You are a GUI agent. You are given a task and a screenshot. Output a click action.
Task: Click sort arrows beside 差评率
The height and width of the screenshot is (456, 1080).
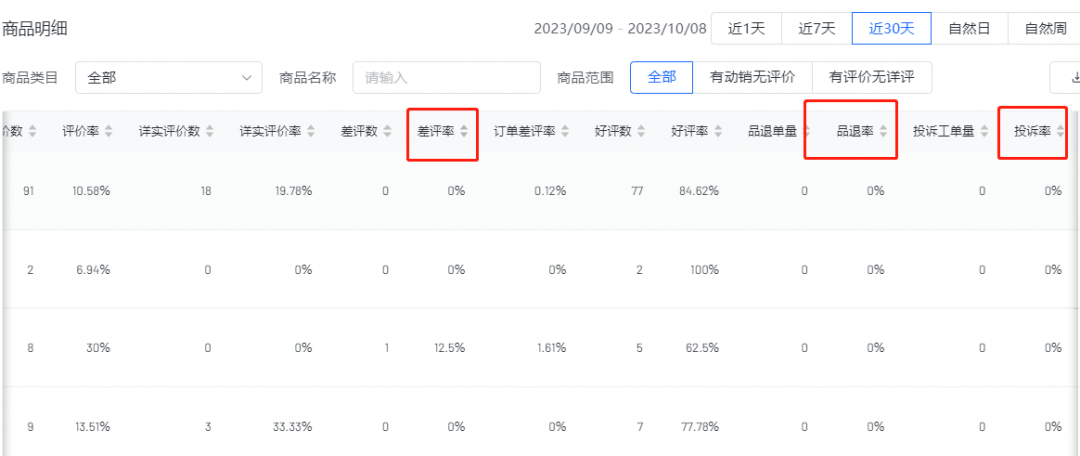click(x=464, y=131)
